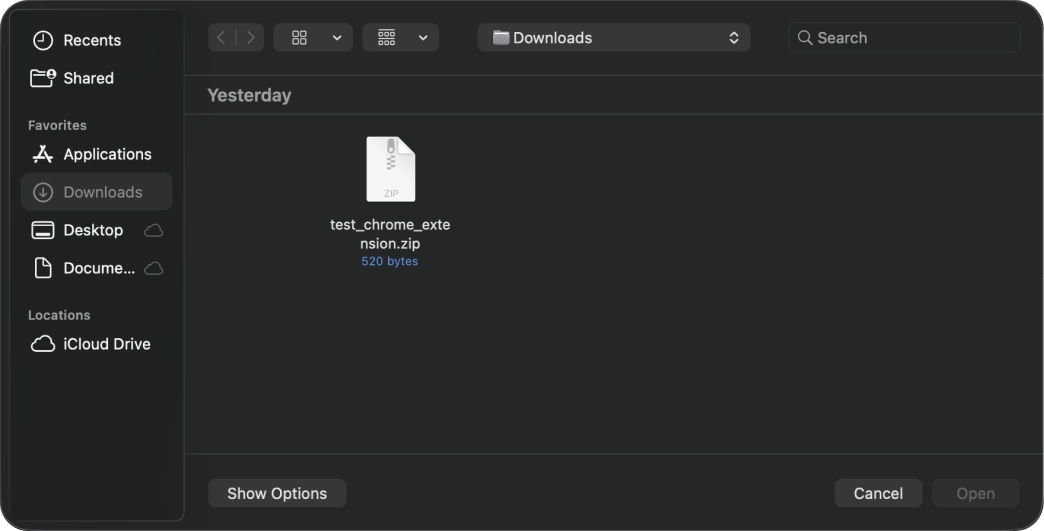Click the 520 bytes size label

[x=390, y=262]
